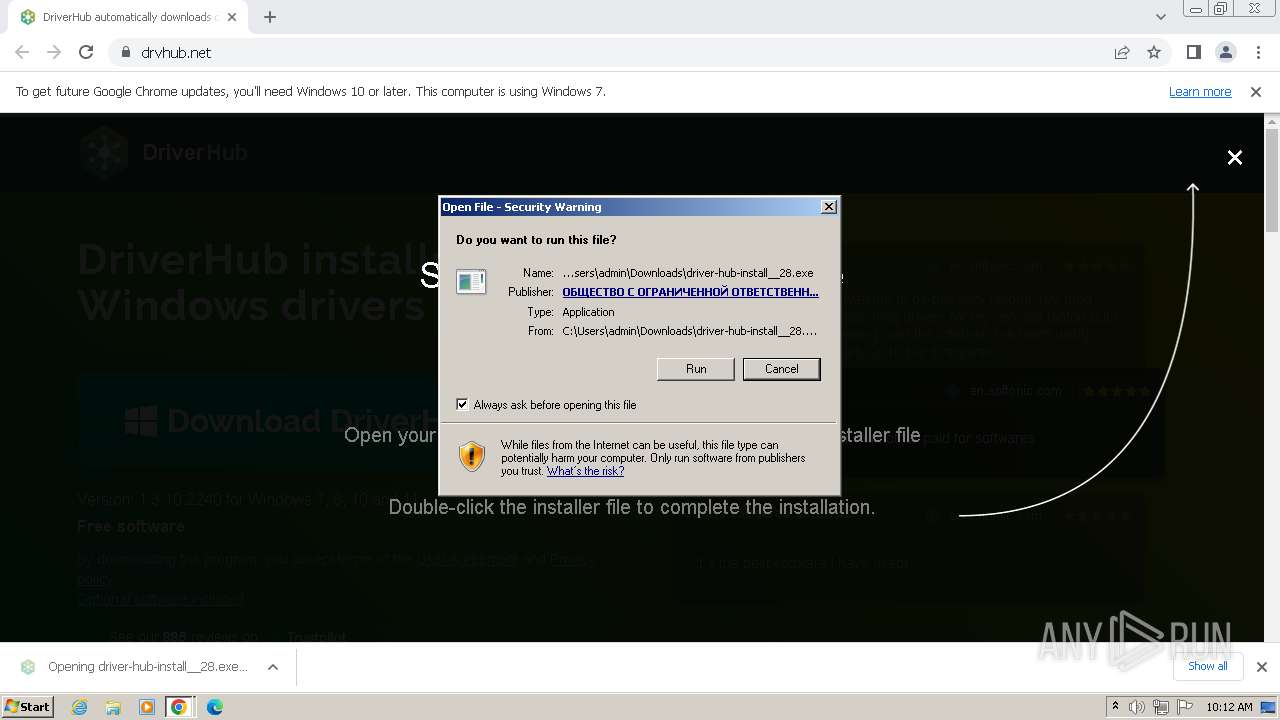Viewport: 1280px width, 720px height.
Task: Click the browser Back arrow
Action: 22,52
